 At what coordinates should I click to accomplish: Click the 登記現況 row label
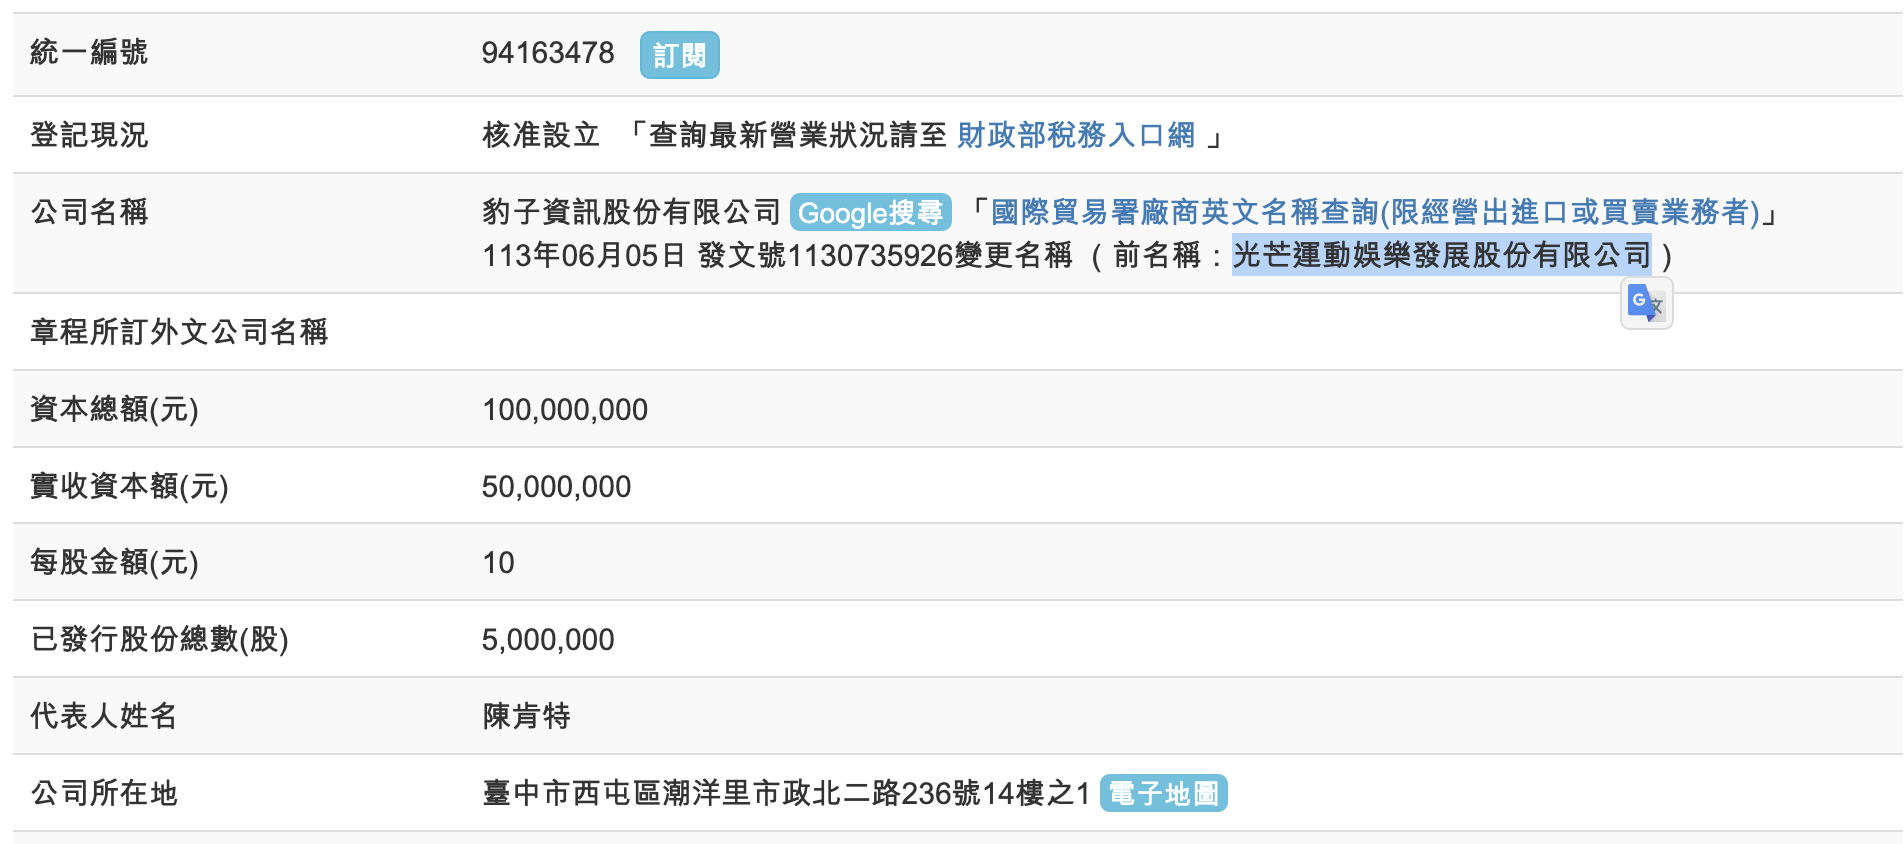pyautogui.click(x=89, y=135)
